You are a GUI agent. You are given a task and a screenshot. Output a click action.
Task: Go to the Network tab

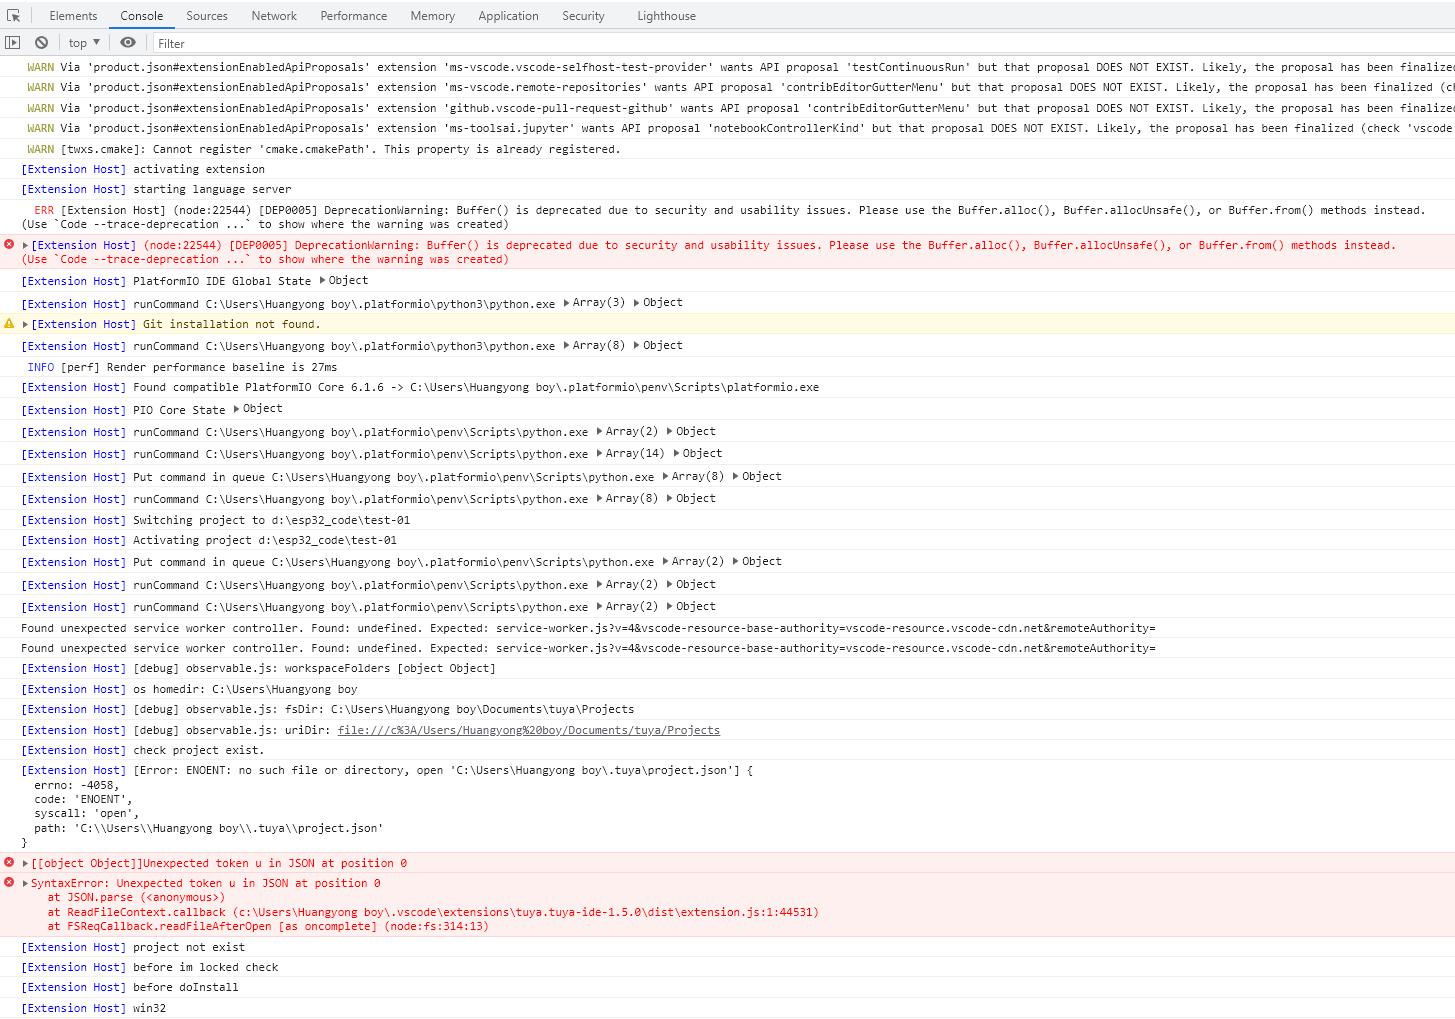pos(274,16)
